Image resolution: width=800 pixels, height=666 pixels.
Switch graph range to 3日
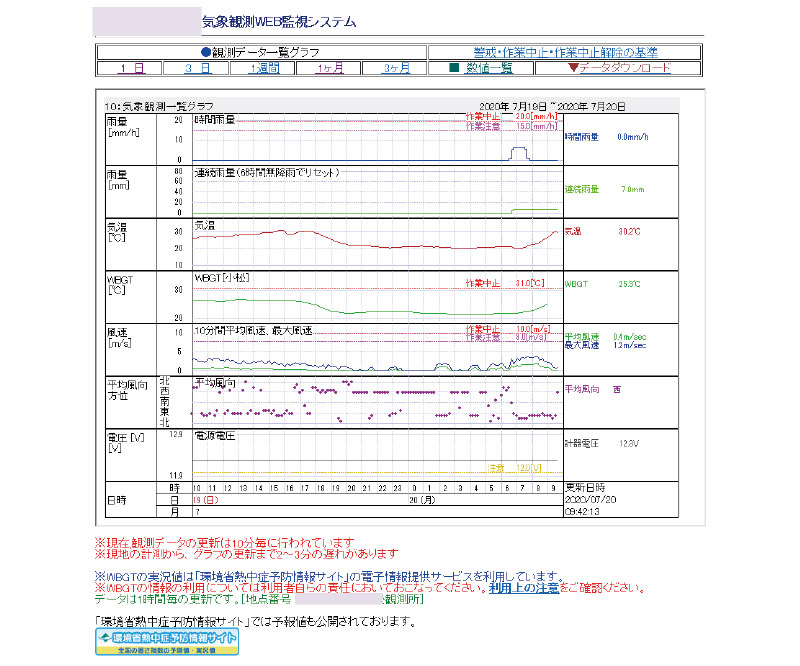(x=197, y=68)
